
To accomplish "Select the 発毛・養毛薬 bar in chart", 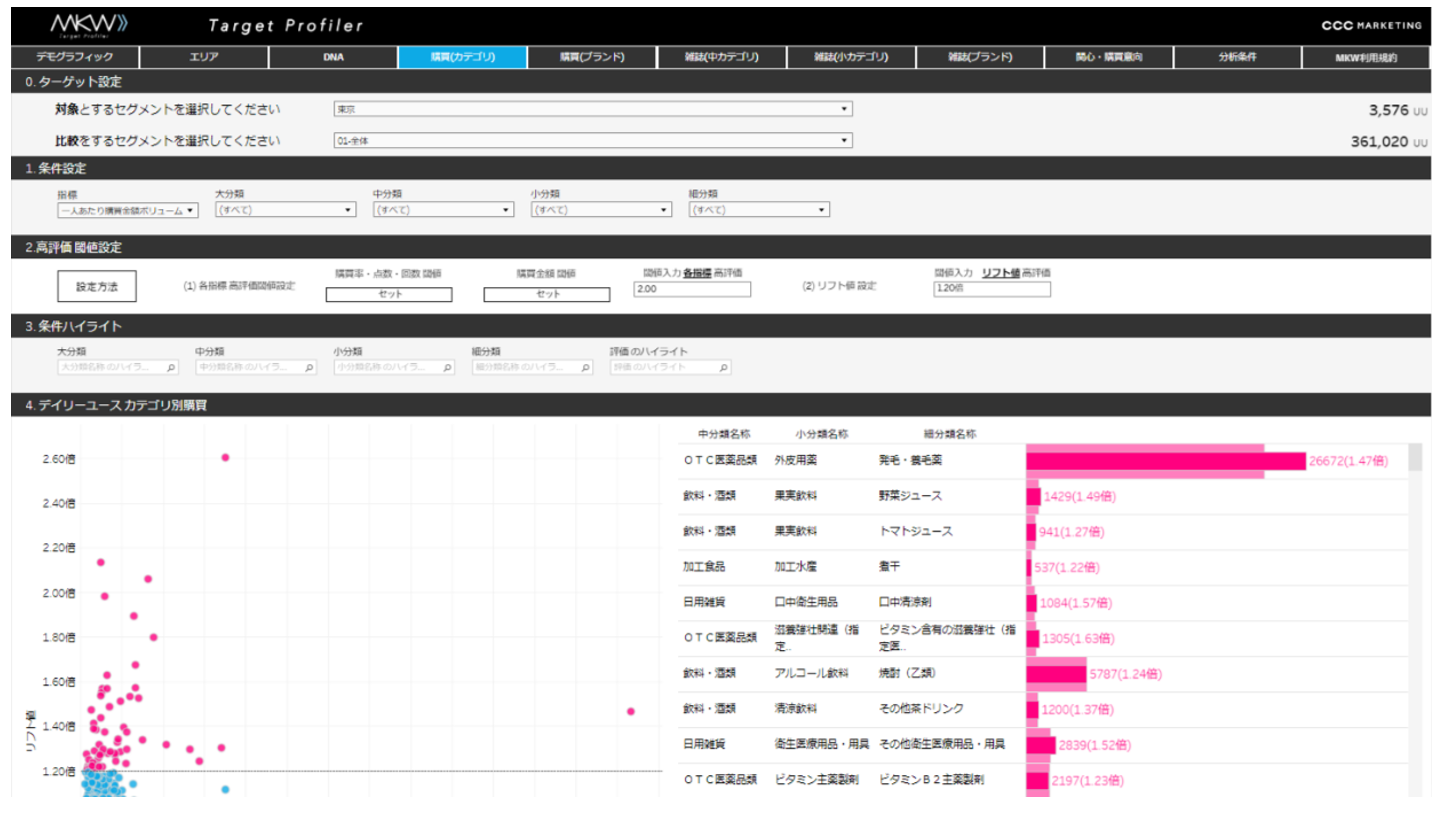I will tap(1165, 461).
